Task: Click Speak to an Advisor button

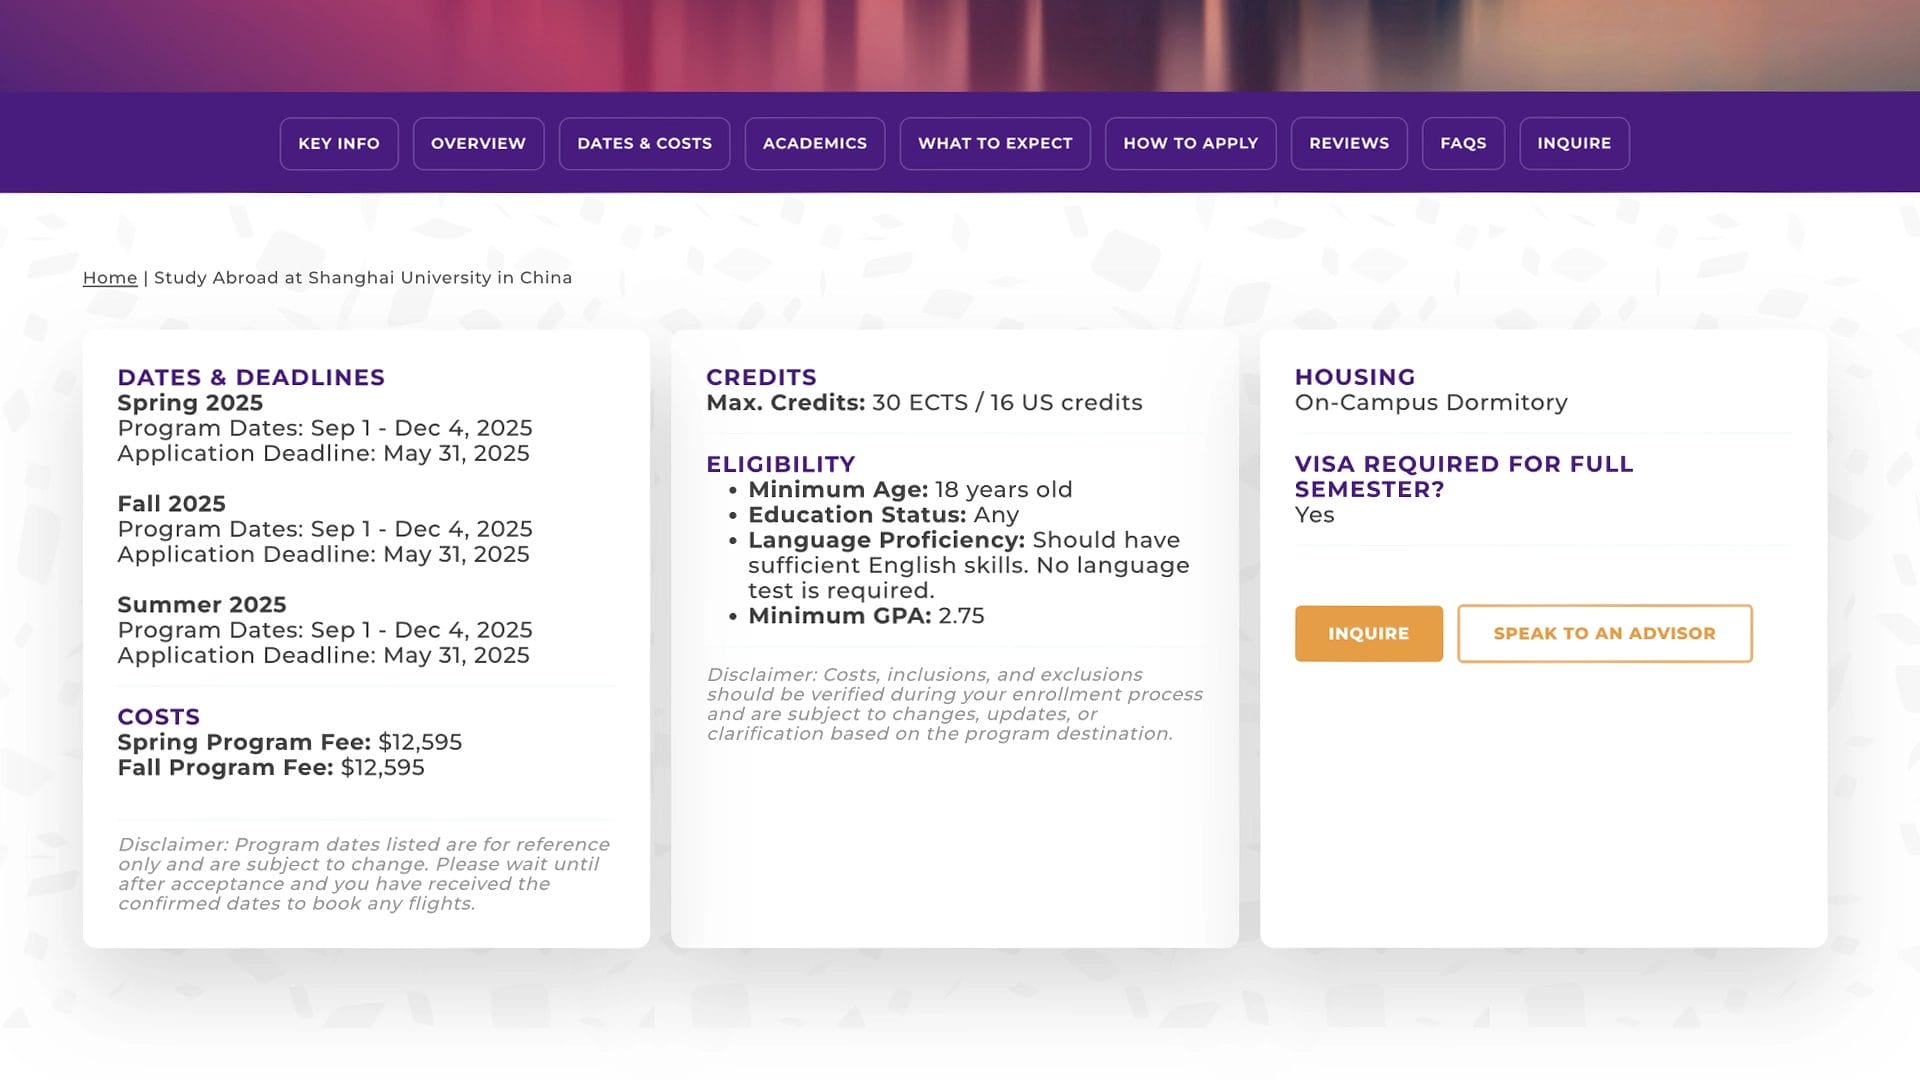Action: [1604, 633]
